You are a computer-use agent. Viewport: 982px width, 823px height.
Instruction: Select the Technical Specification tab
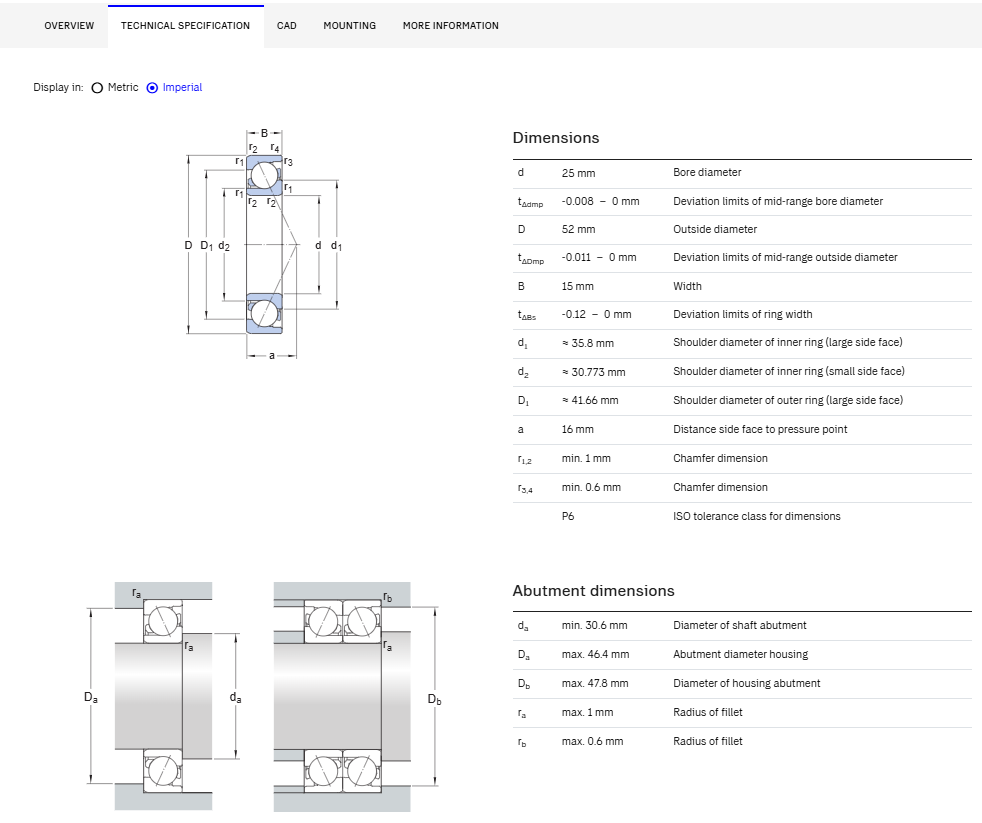[185, 26]
